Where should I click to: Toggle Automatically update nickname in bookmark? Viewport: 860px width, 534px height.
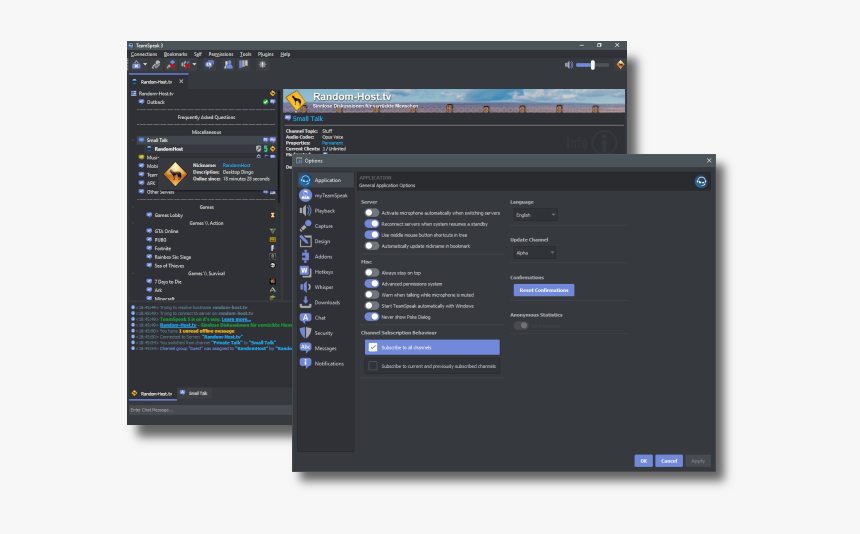[x=372, y=246]
